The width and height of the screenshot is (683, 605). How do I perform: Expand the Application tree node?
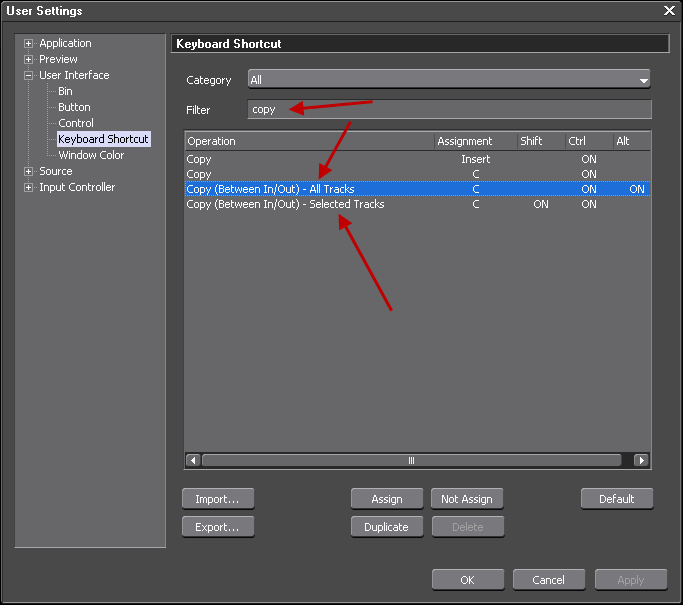click(x=28, y=44)
